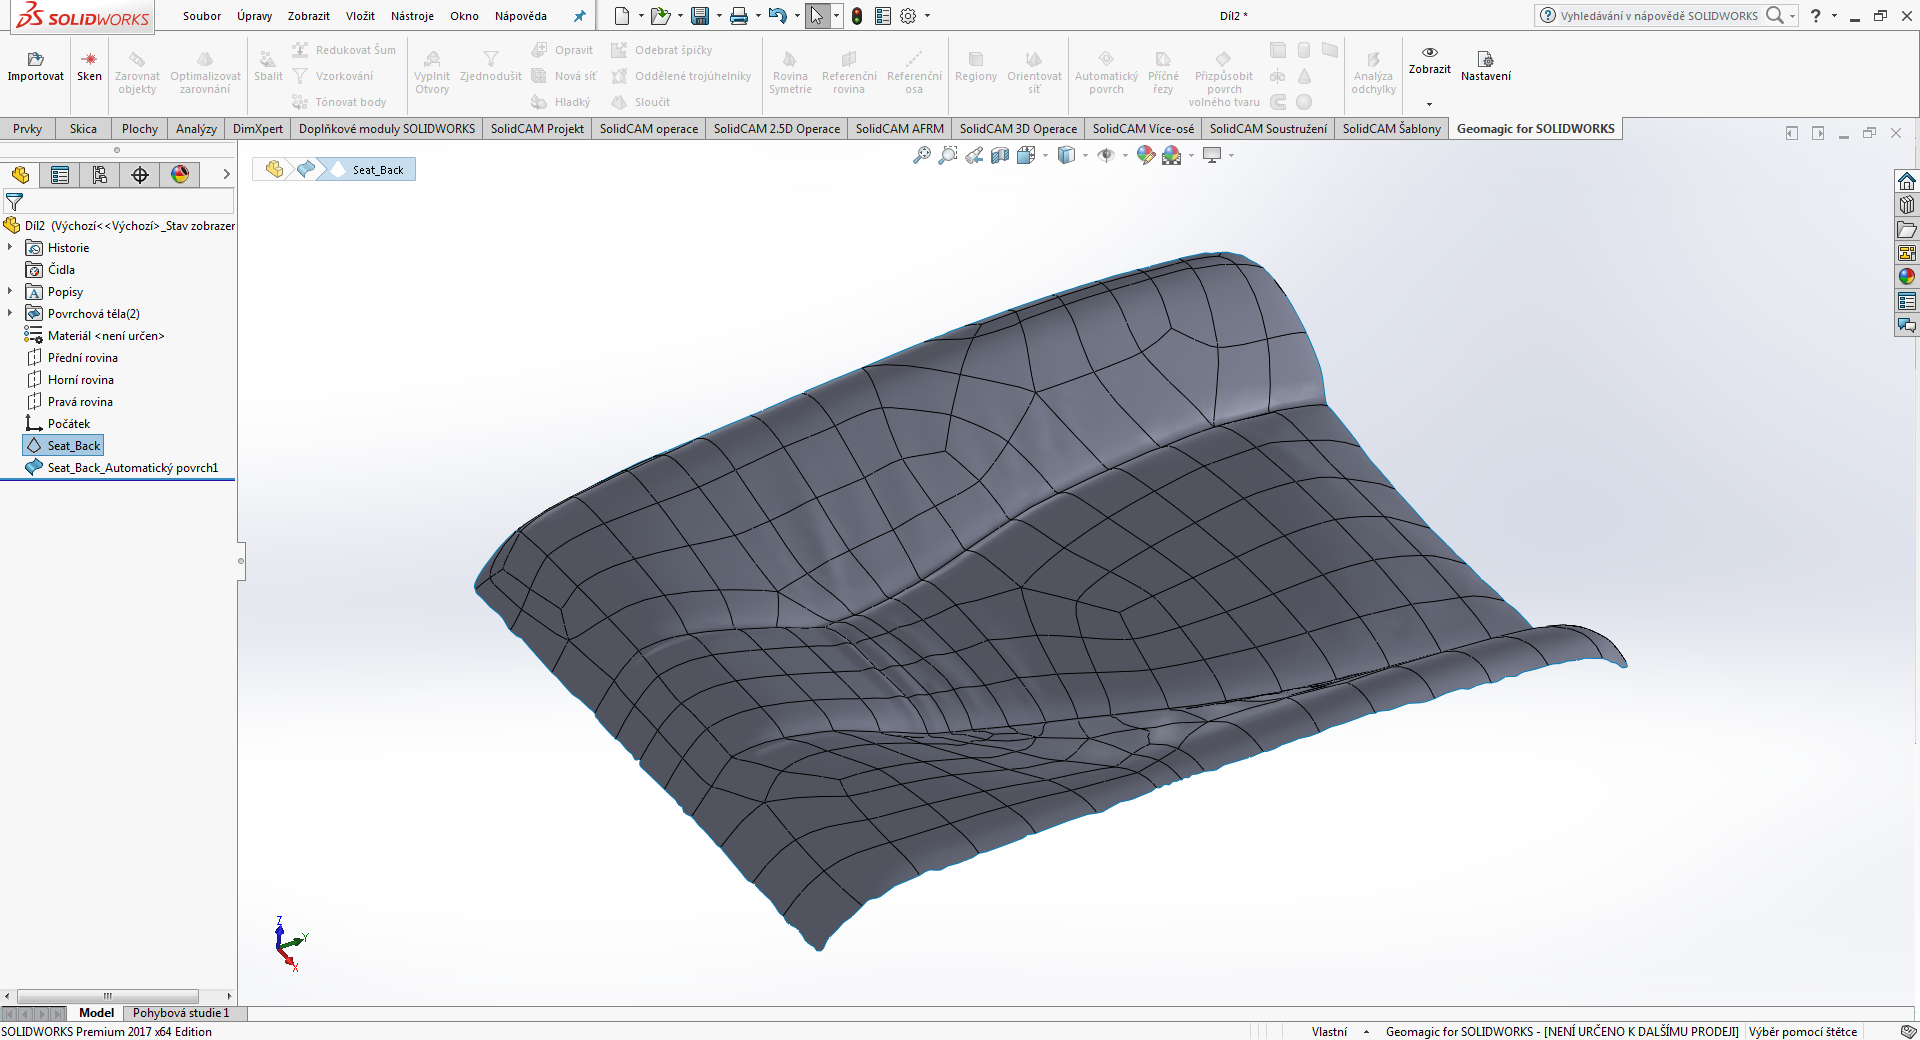The height and width of the screenshot is (1040, 1920).
Task: Pin the menu bar with the pushpin
Action: 579,16
